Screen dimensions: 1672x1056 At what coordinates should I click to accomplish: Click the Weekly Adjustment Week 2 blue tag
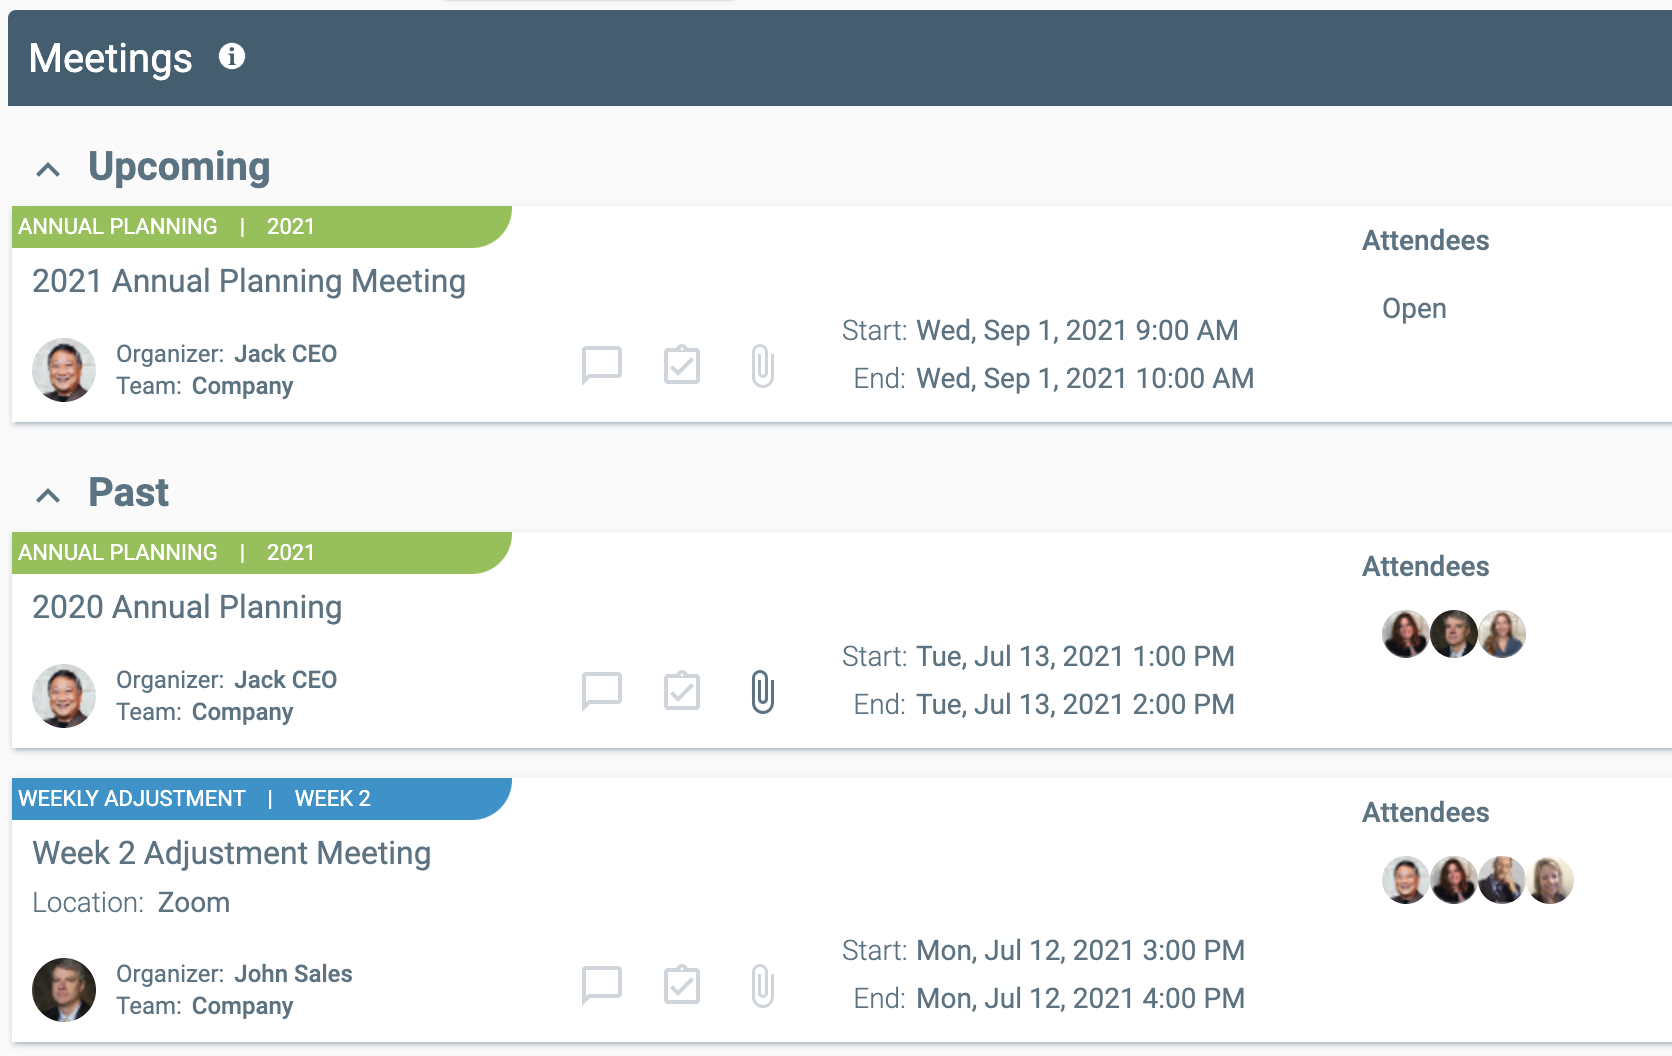coord(261,799)
